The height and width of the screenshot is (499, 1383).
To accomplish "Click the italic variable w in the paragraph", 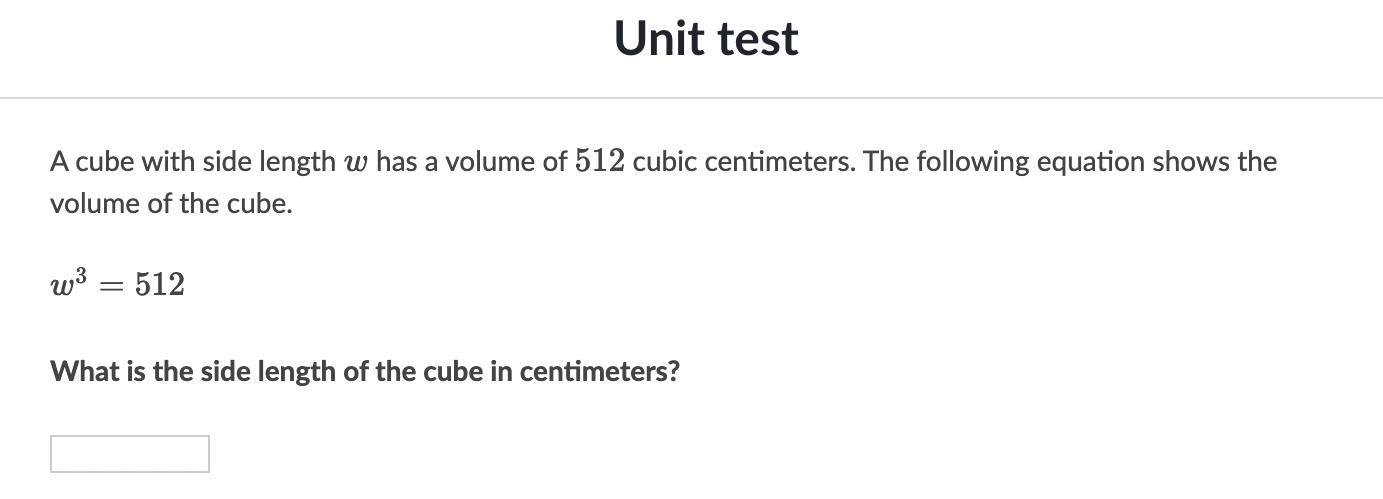I will tap(355, 163).
